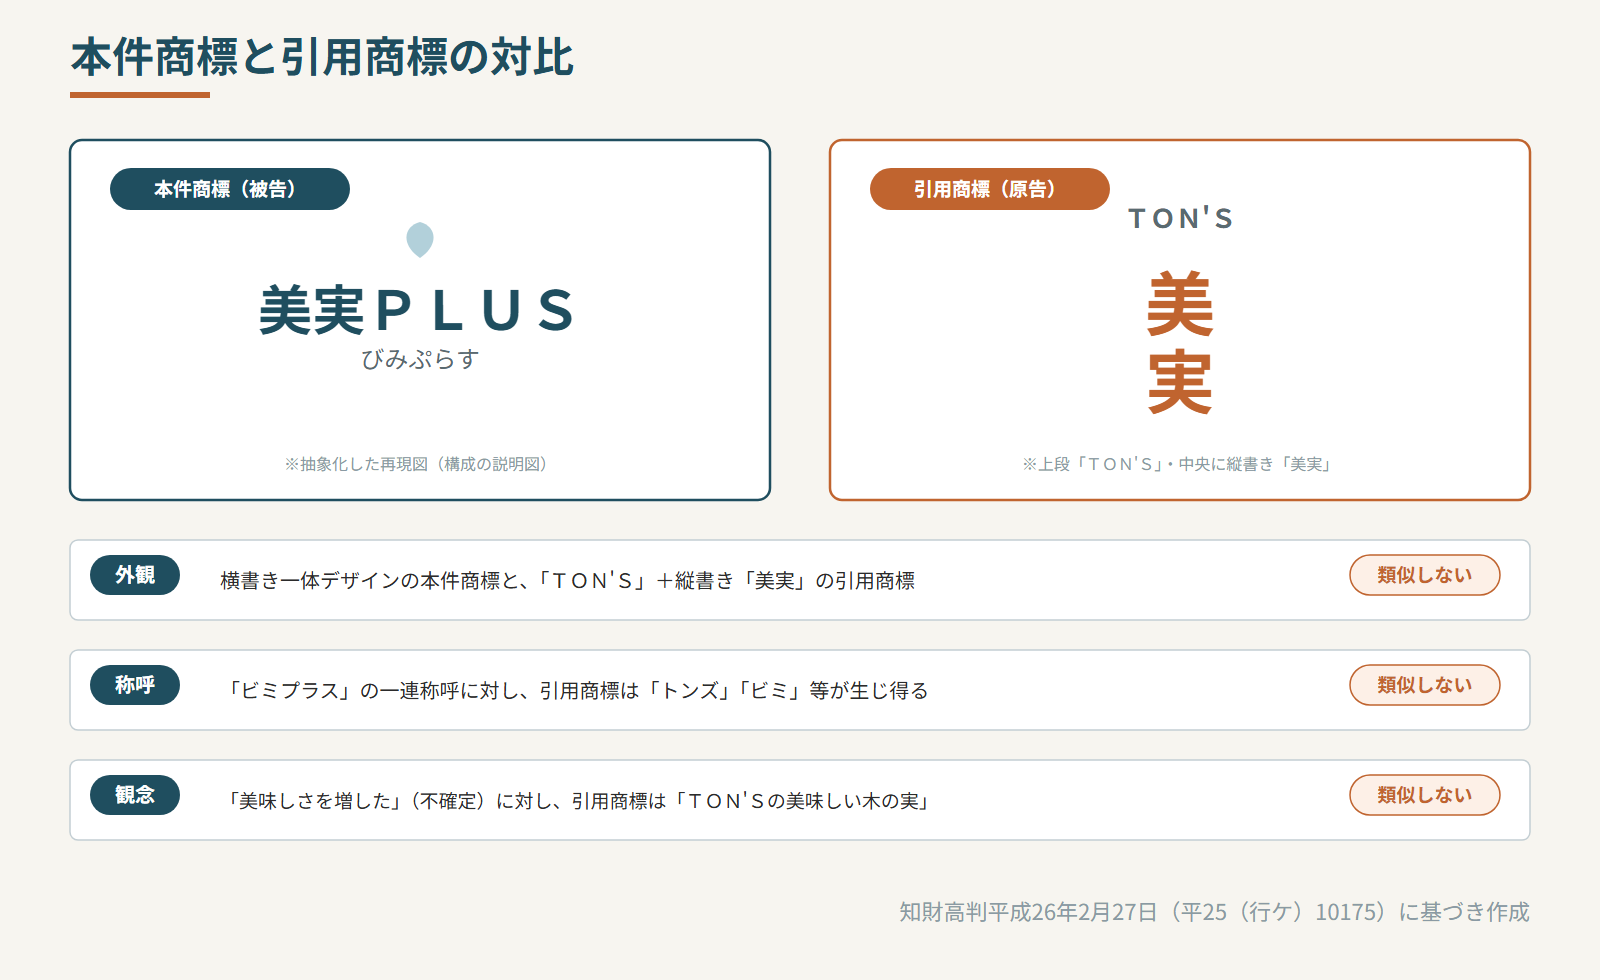Click the 美実PLUS logo text
1600x980 pixels.
(418, 310)
